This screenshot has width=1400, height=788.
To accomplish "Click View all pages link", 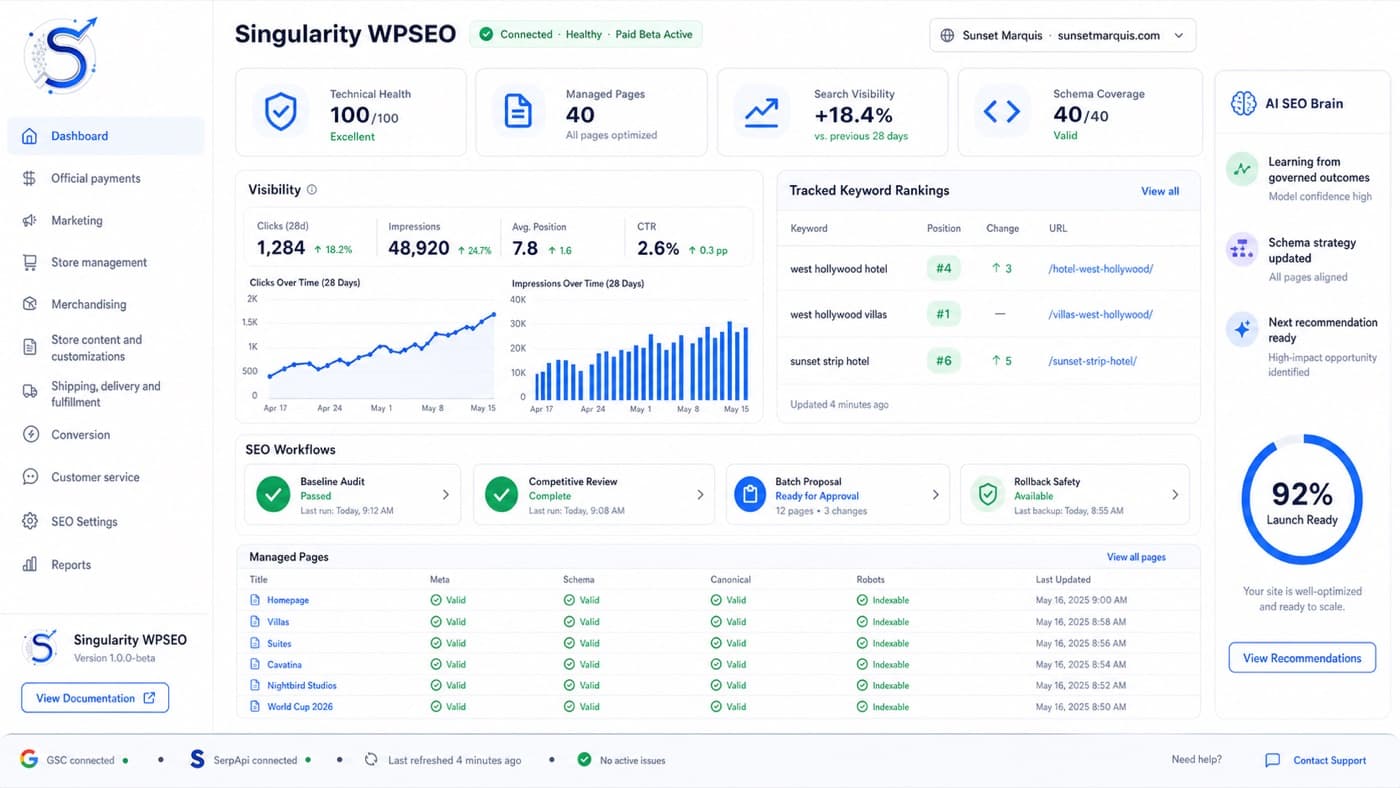I will point(1136,557).
